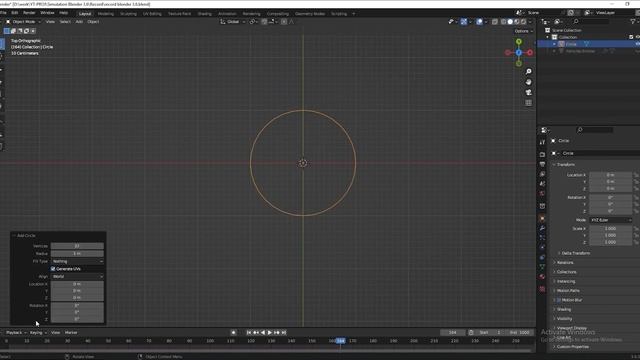Open the Particles properties tab icon
The width and height of the screenshot is (640, 360).
tap(542, 238)
